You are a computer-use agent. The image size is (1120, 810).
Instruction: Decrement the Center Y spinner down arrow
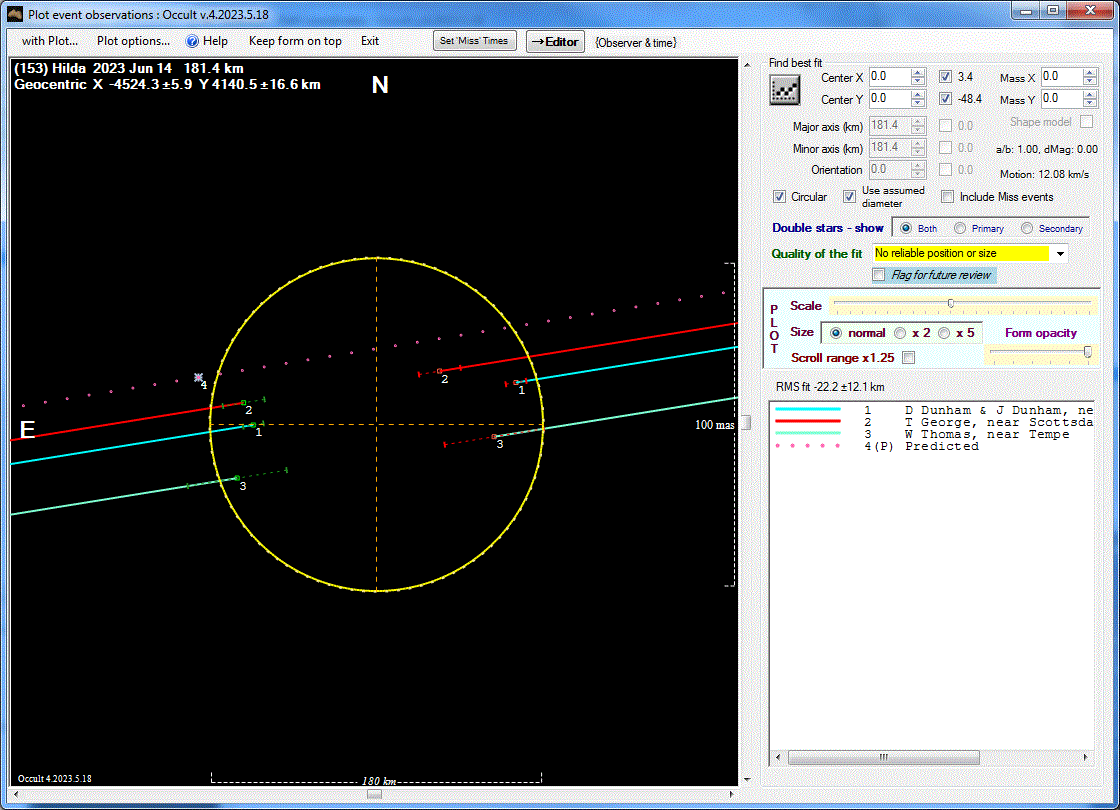coord(918,103)
